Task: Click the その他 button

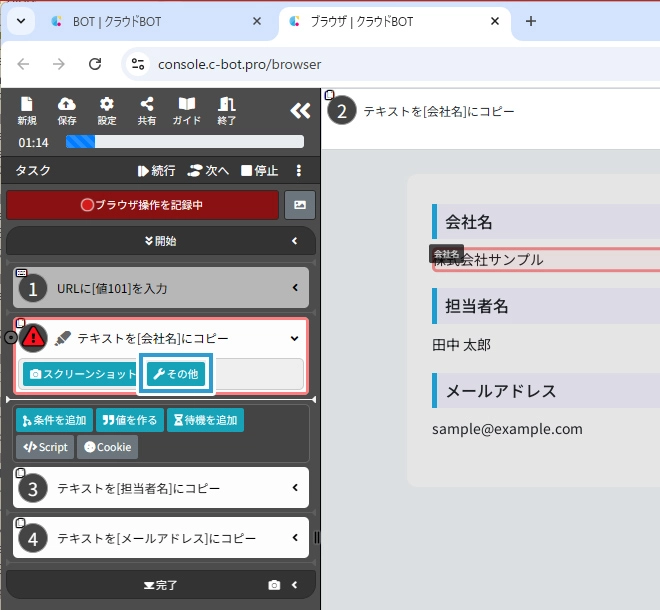Action: click(x=175, y=374)
